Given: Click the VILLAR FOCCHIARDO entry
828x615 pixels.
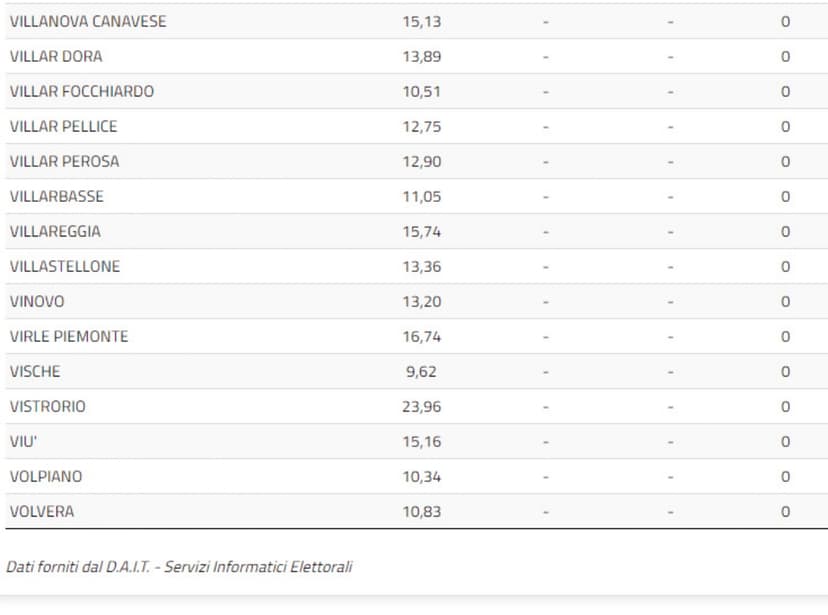Looking at the screenshot, I should 82,91.
